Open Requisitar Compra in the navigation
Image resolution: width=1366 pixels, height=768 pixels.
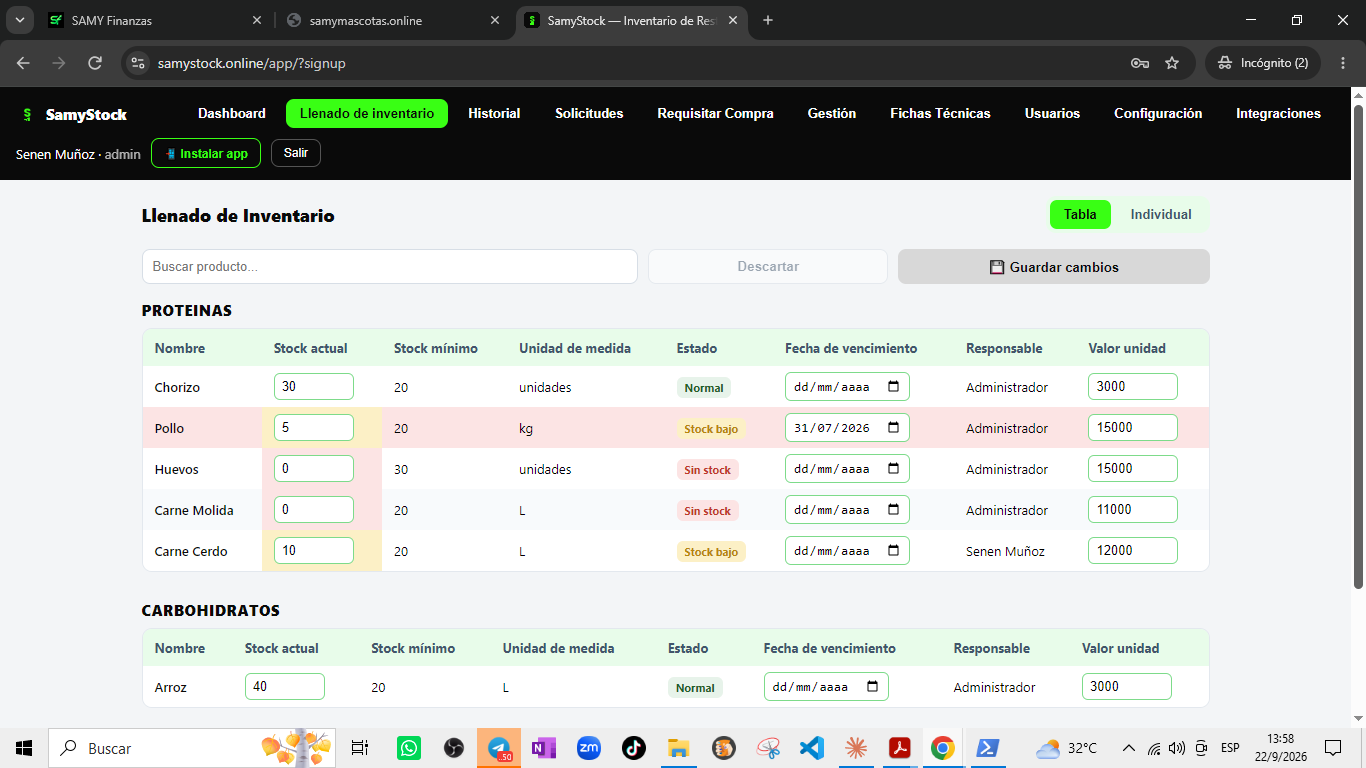point(715,114)
